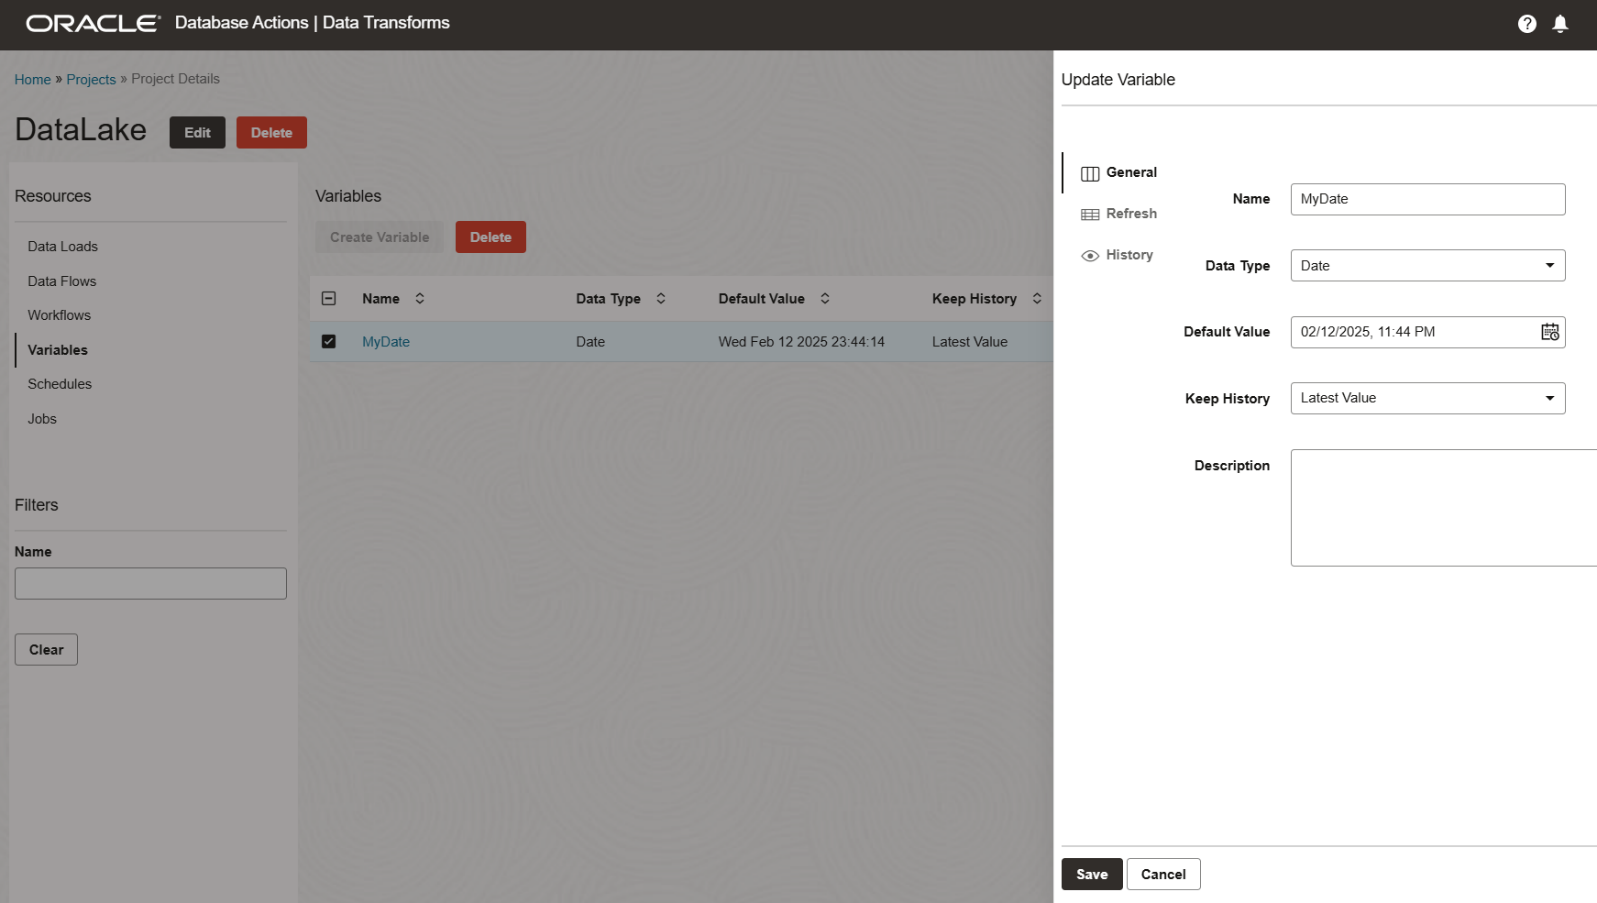Open Jobs in Resources
This screenshot has height=903, width=1597.
(42, 419)
